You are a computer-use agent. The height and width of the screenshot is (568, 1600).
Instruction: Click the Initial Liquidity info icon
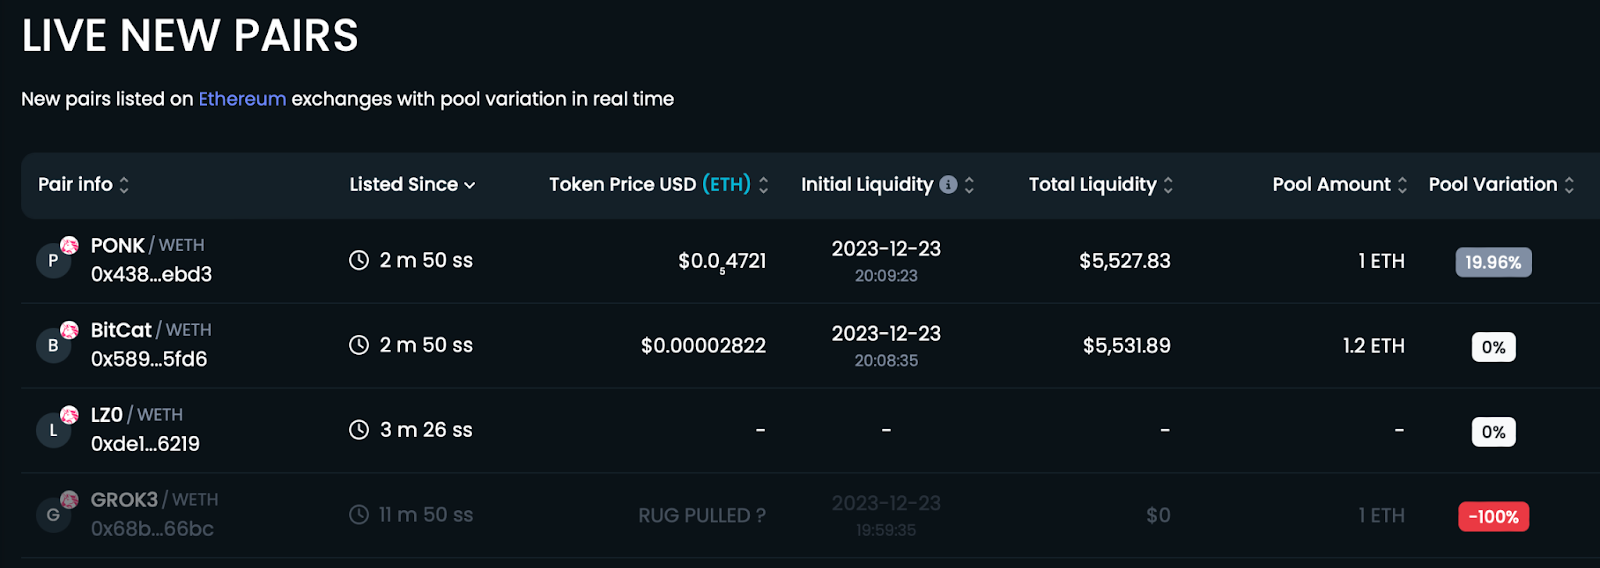tap(948, 185)
